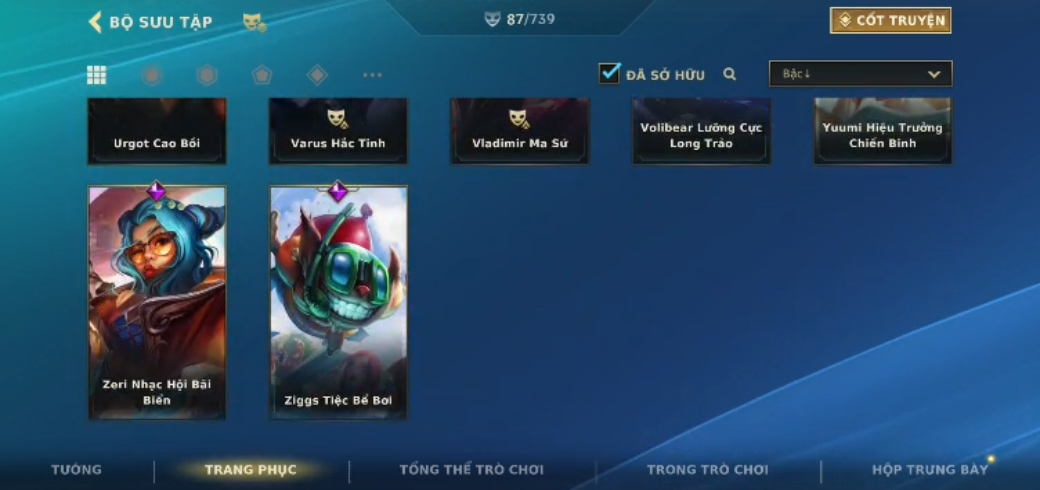1040x490 pixels.
Task: Uncheck the Đã Sở Hữu checkbox
Action: point(609,73)
